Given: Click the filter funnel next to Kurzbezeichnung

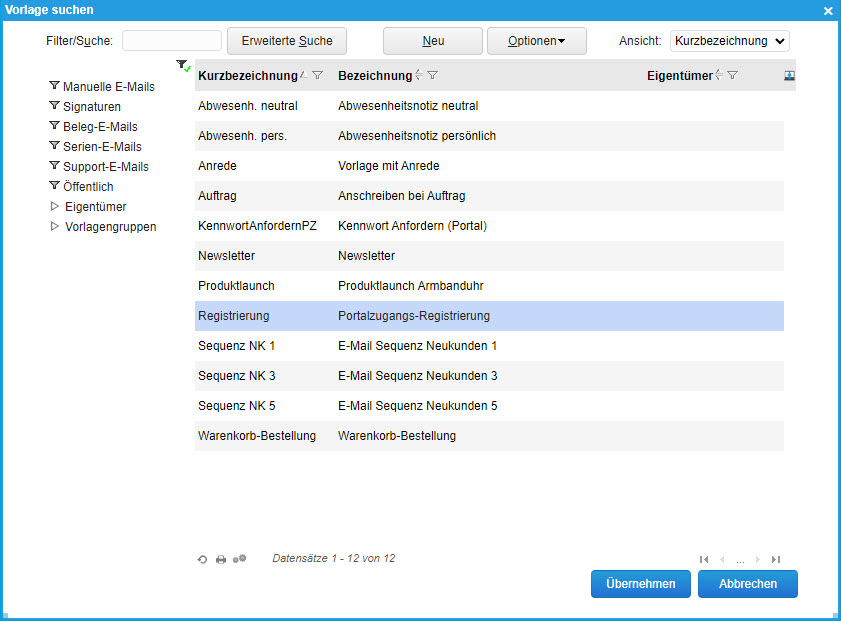Looking at the screenshot, I should pyautogui.click(x=317, y=76).
